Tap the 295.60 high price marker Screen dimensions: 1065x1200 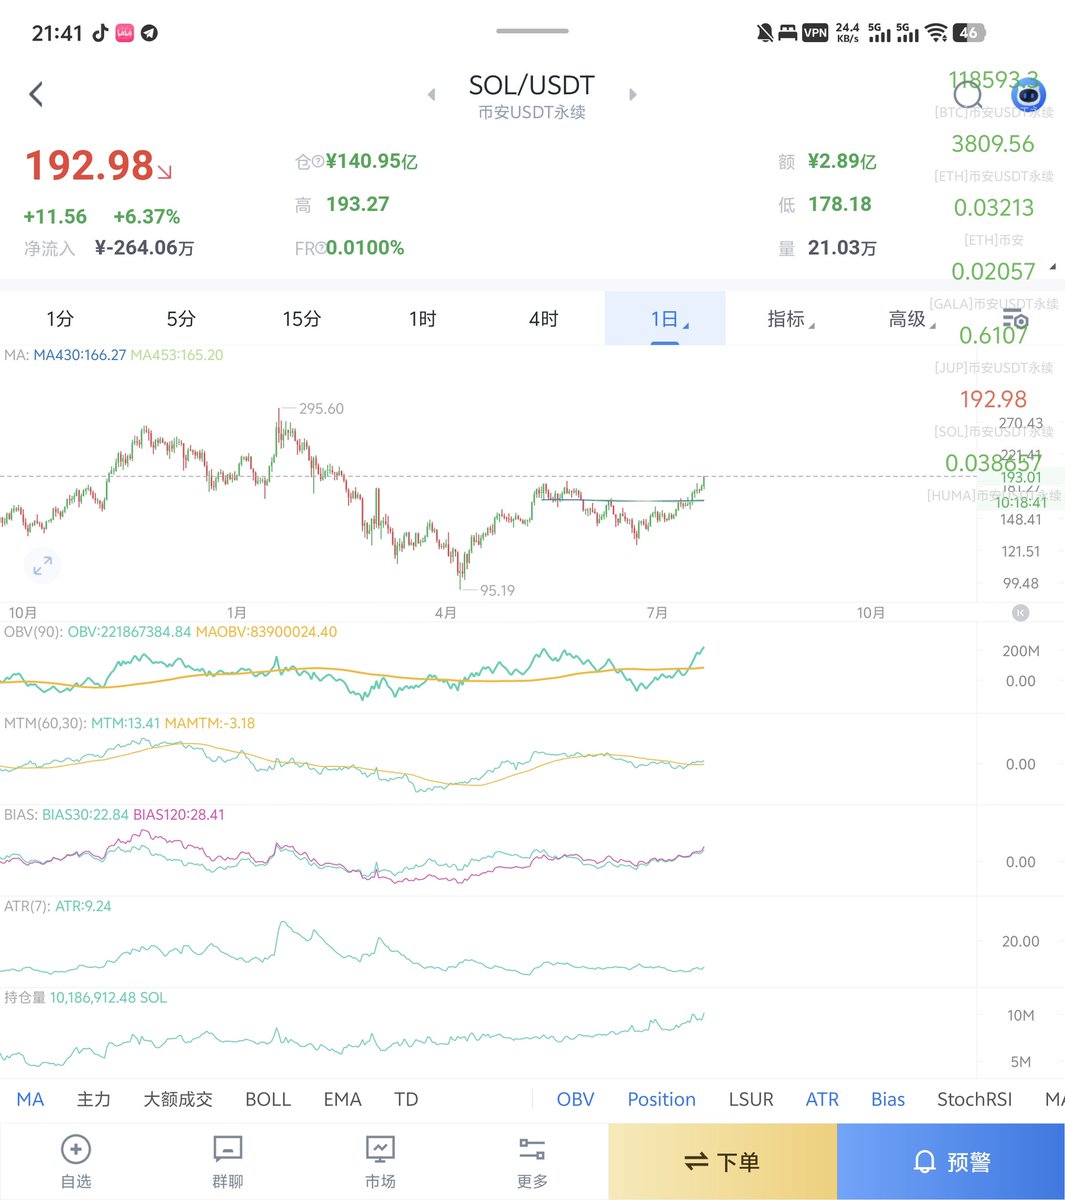(x=320, y=409)
